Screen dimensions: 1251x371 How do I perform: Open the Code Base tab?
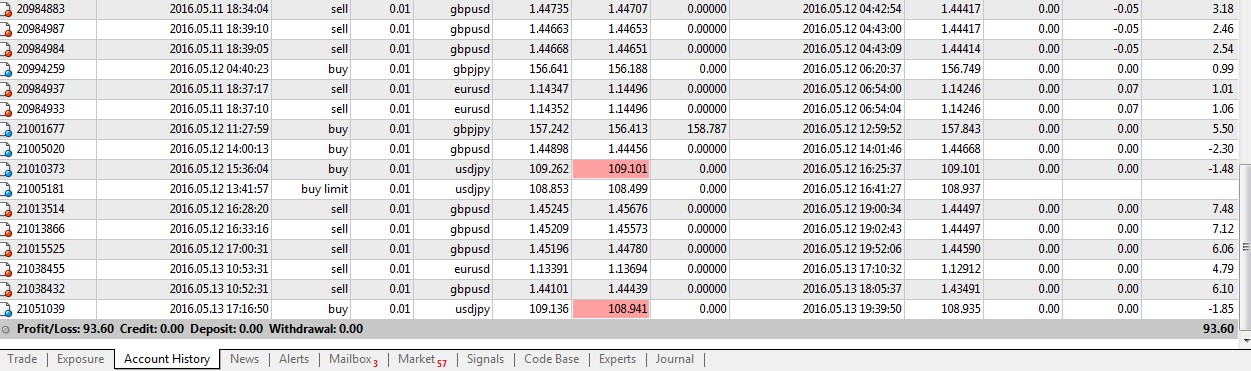(551, 359)
